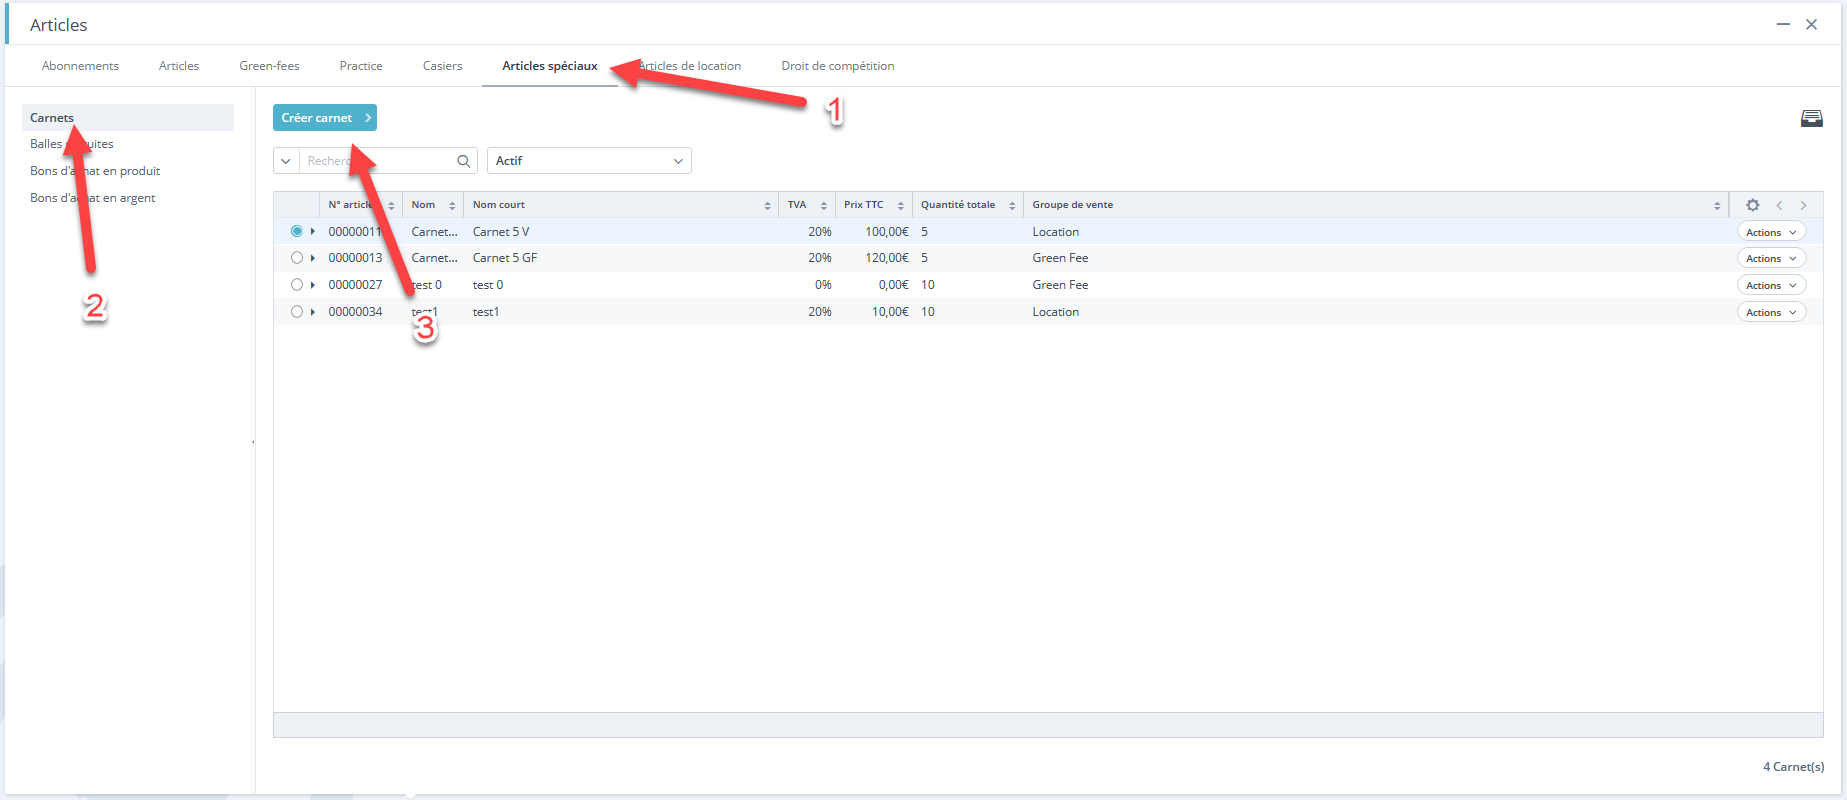Screen dimensions: 1847x800
Task: Open Actions menu for test 0 row
Action: [1771, 285]
